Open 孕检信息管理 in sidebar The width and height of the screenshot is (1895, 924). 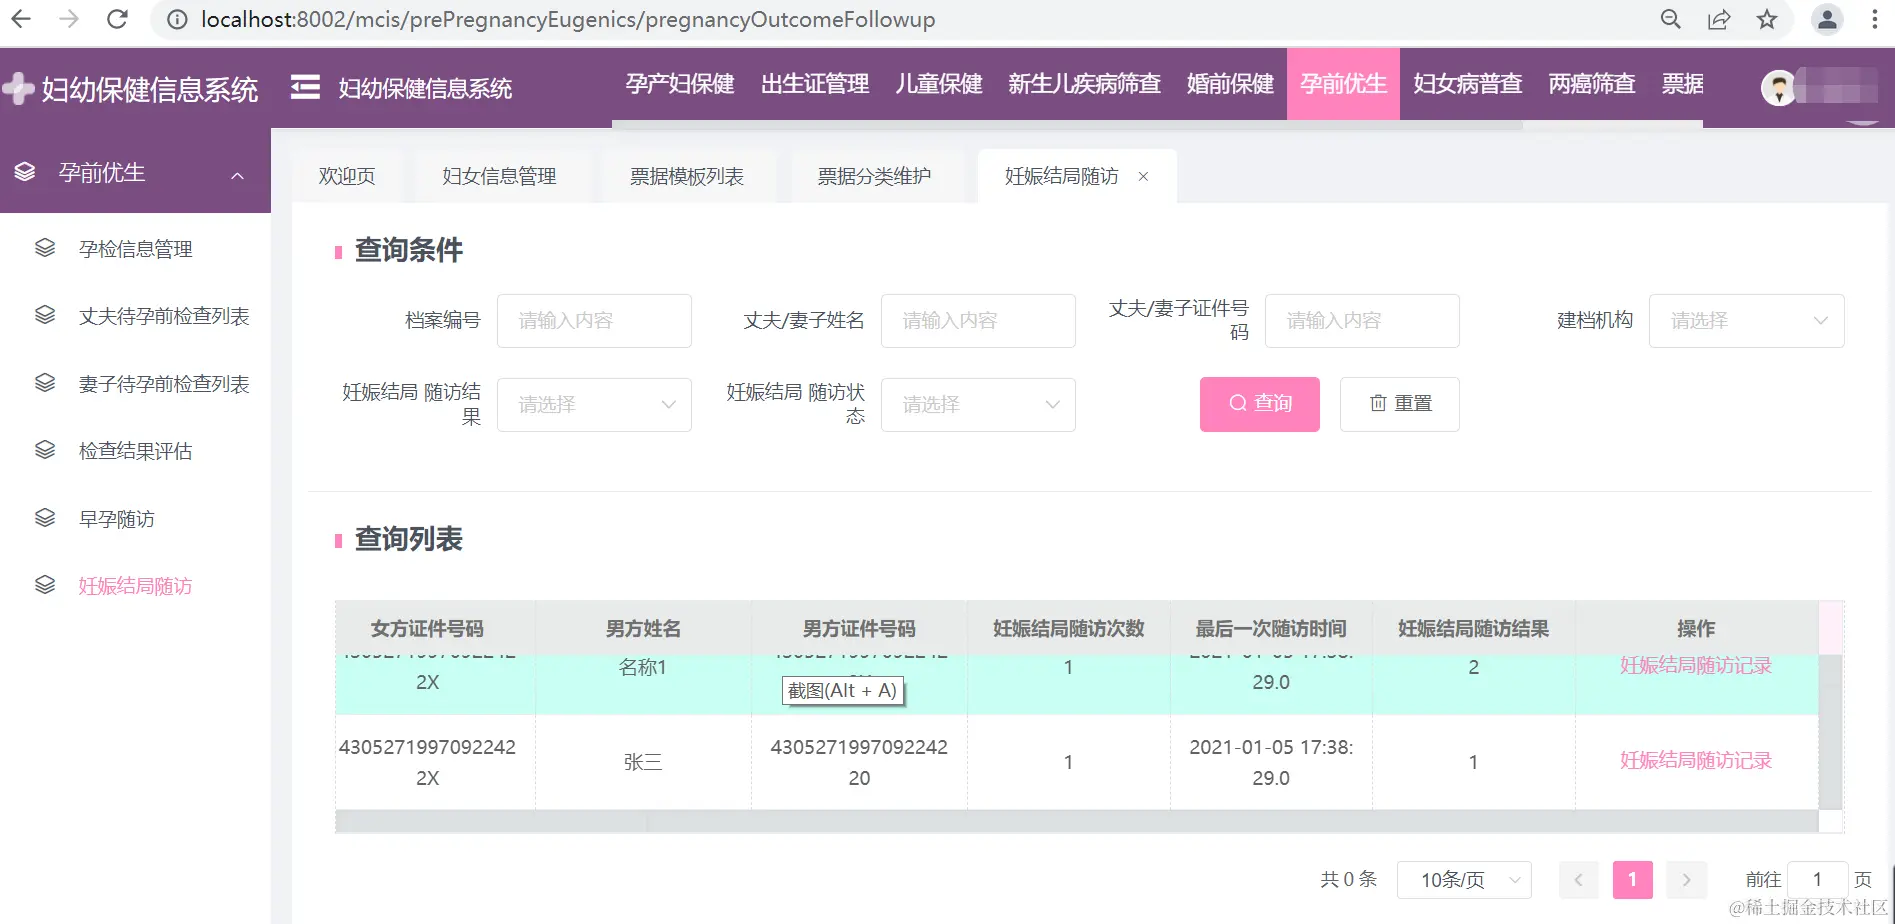(136, 249)
